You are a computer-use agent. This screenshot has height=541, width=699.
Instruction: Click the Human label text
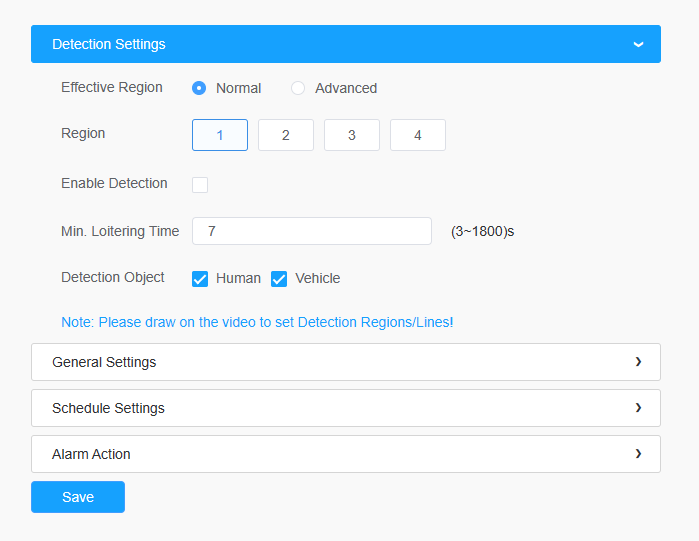(x=238, y=279)
